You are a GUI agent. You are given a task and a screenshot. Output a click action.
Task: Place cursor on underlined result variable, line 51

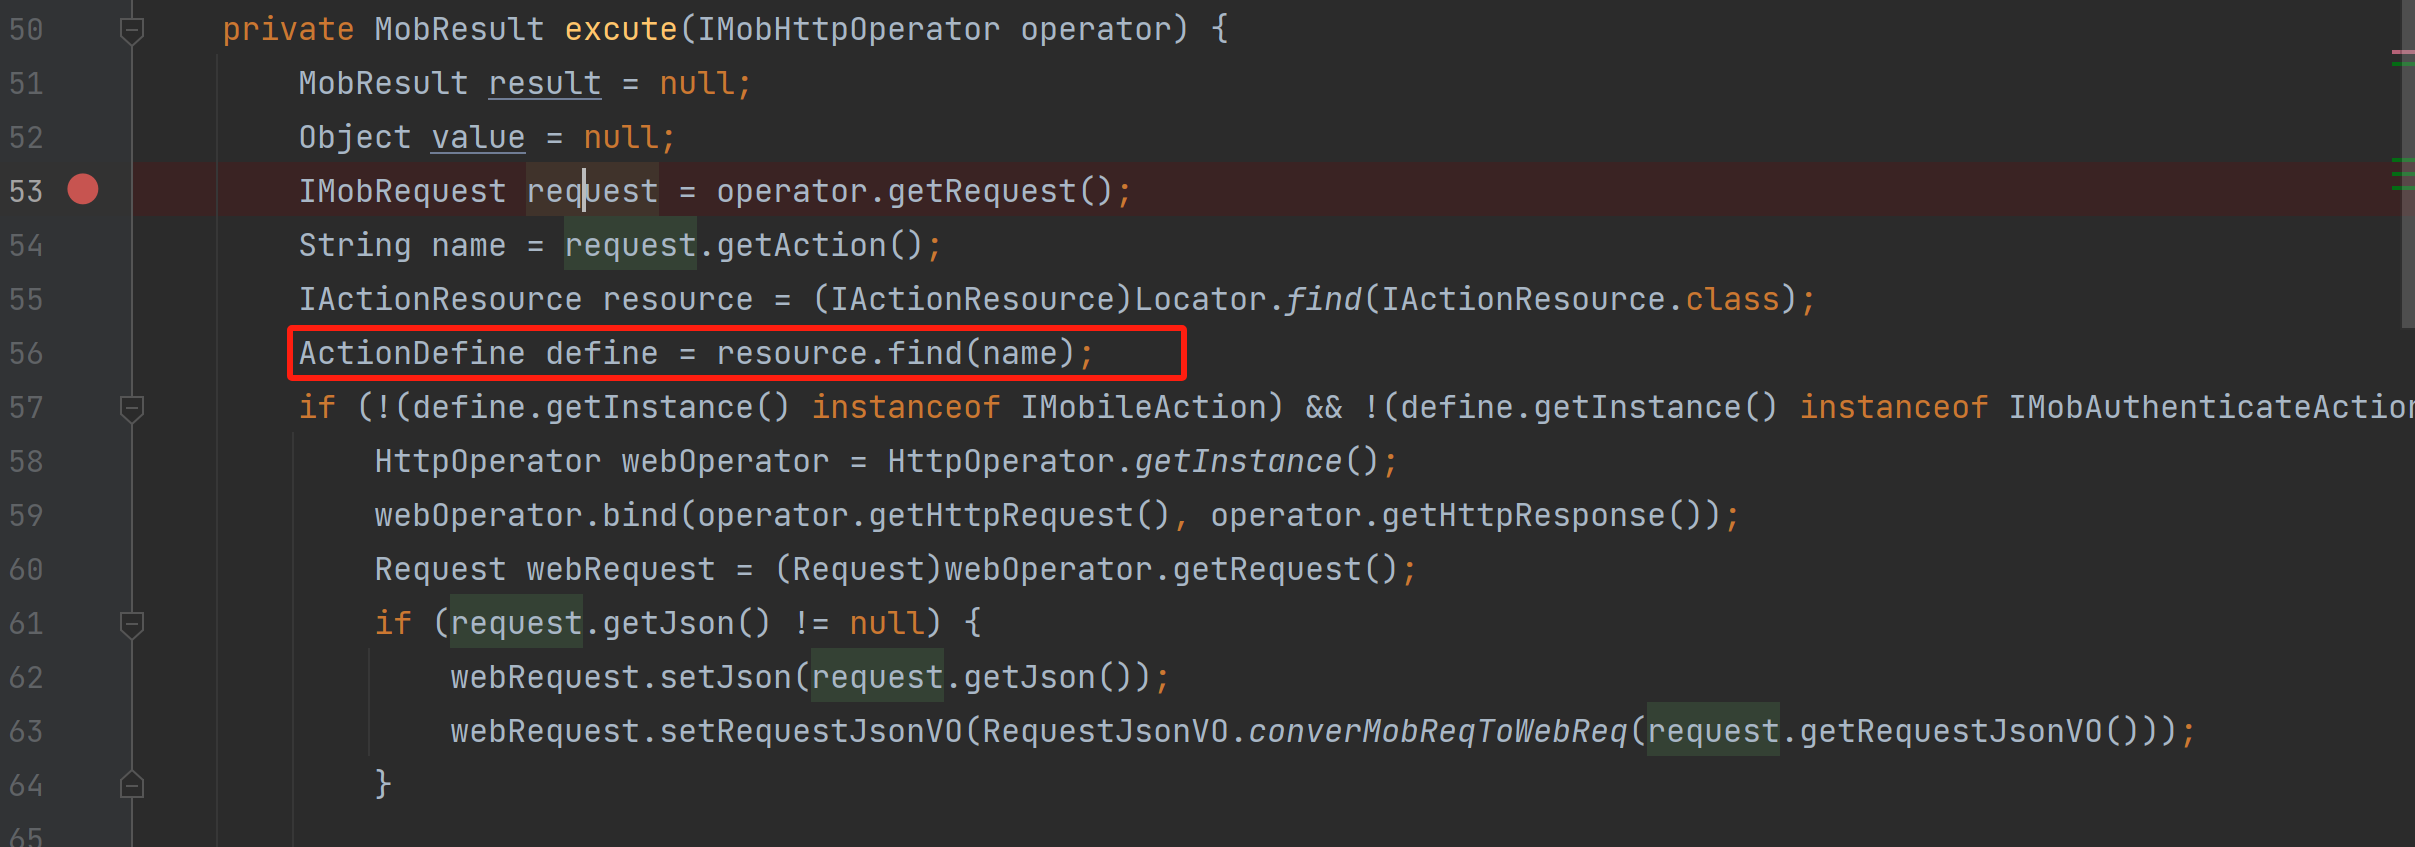pyautogui.click(x=544, y=83)
